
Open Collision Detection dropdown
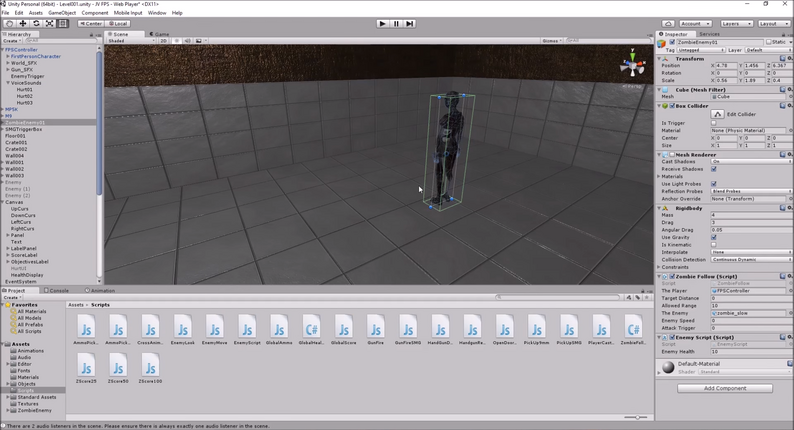[751, 259]
